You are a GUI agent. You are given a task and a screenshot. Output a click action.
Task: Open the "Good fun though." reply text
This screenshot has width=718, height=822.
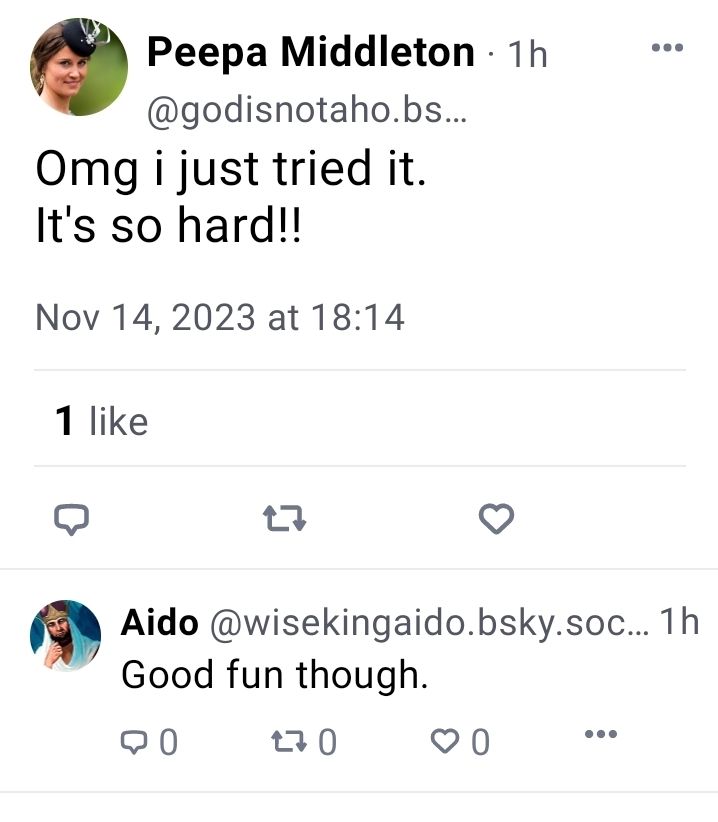(x=274, y=677)
